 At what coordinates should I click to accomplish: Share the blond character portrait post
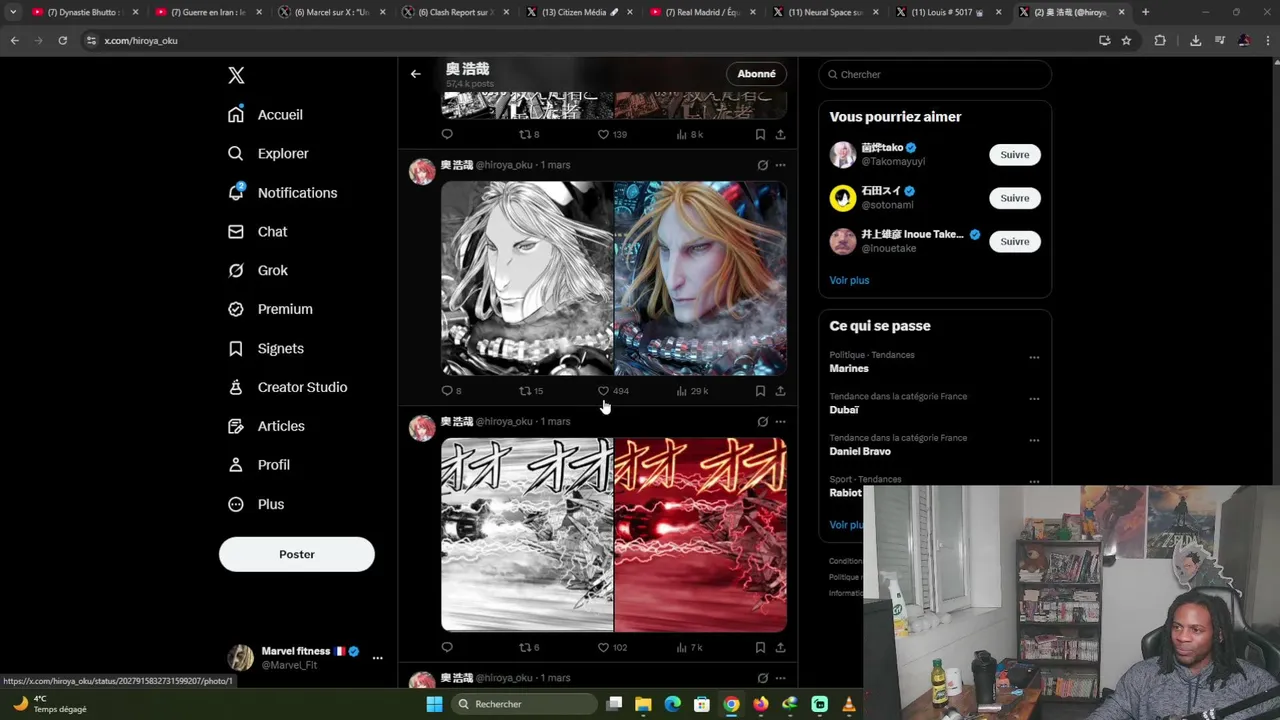click(780, 391)
